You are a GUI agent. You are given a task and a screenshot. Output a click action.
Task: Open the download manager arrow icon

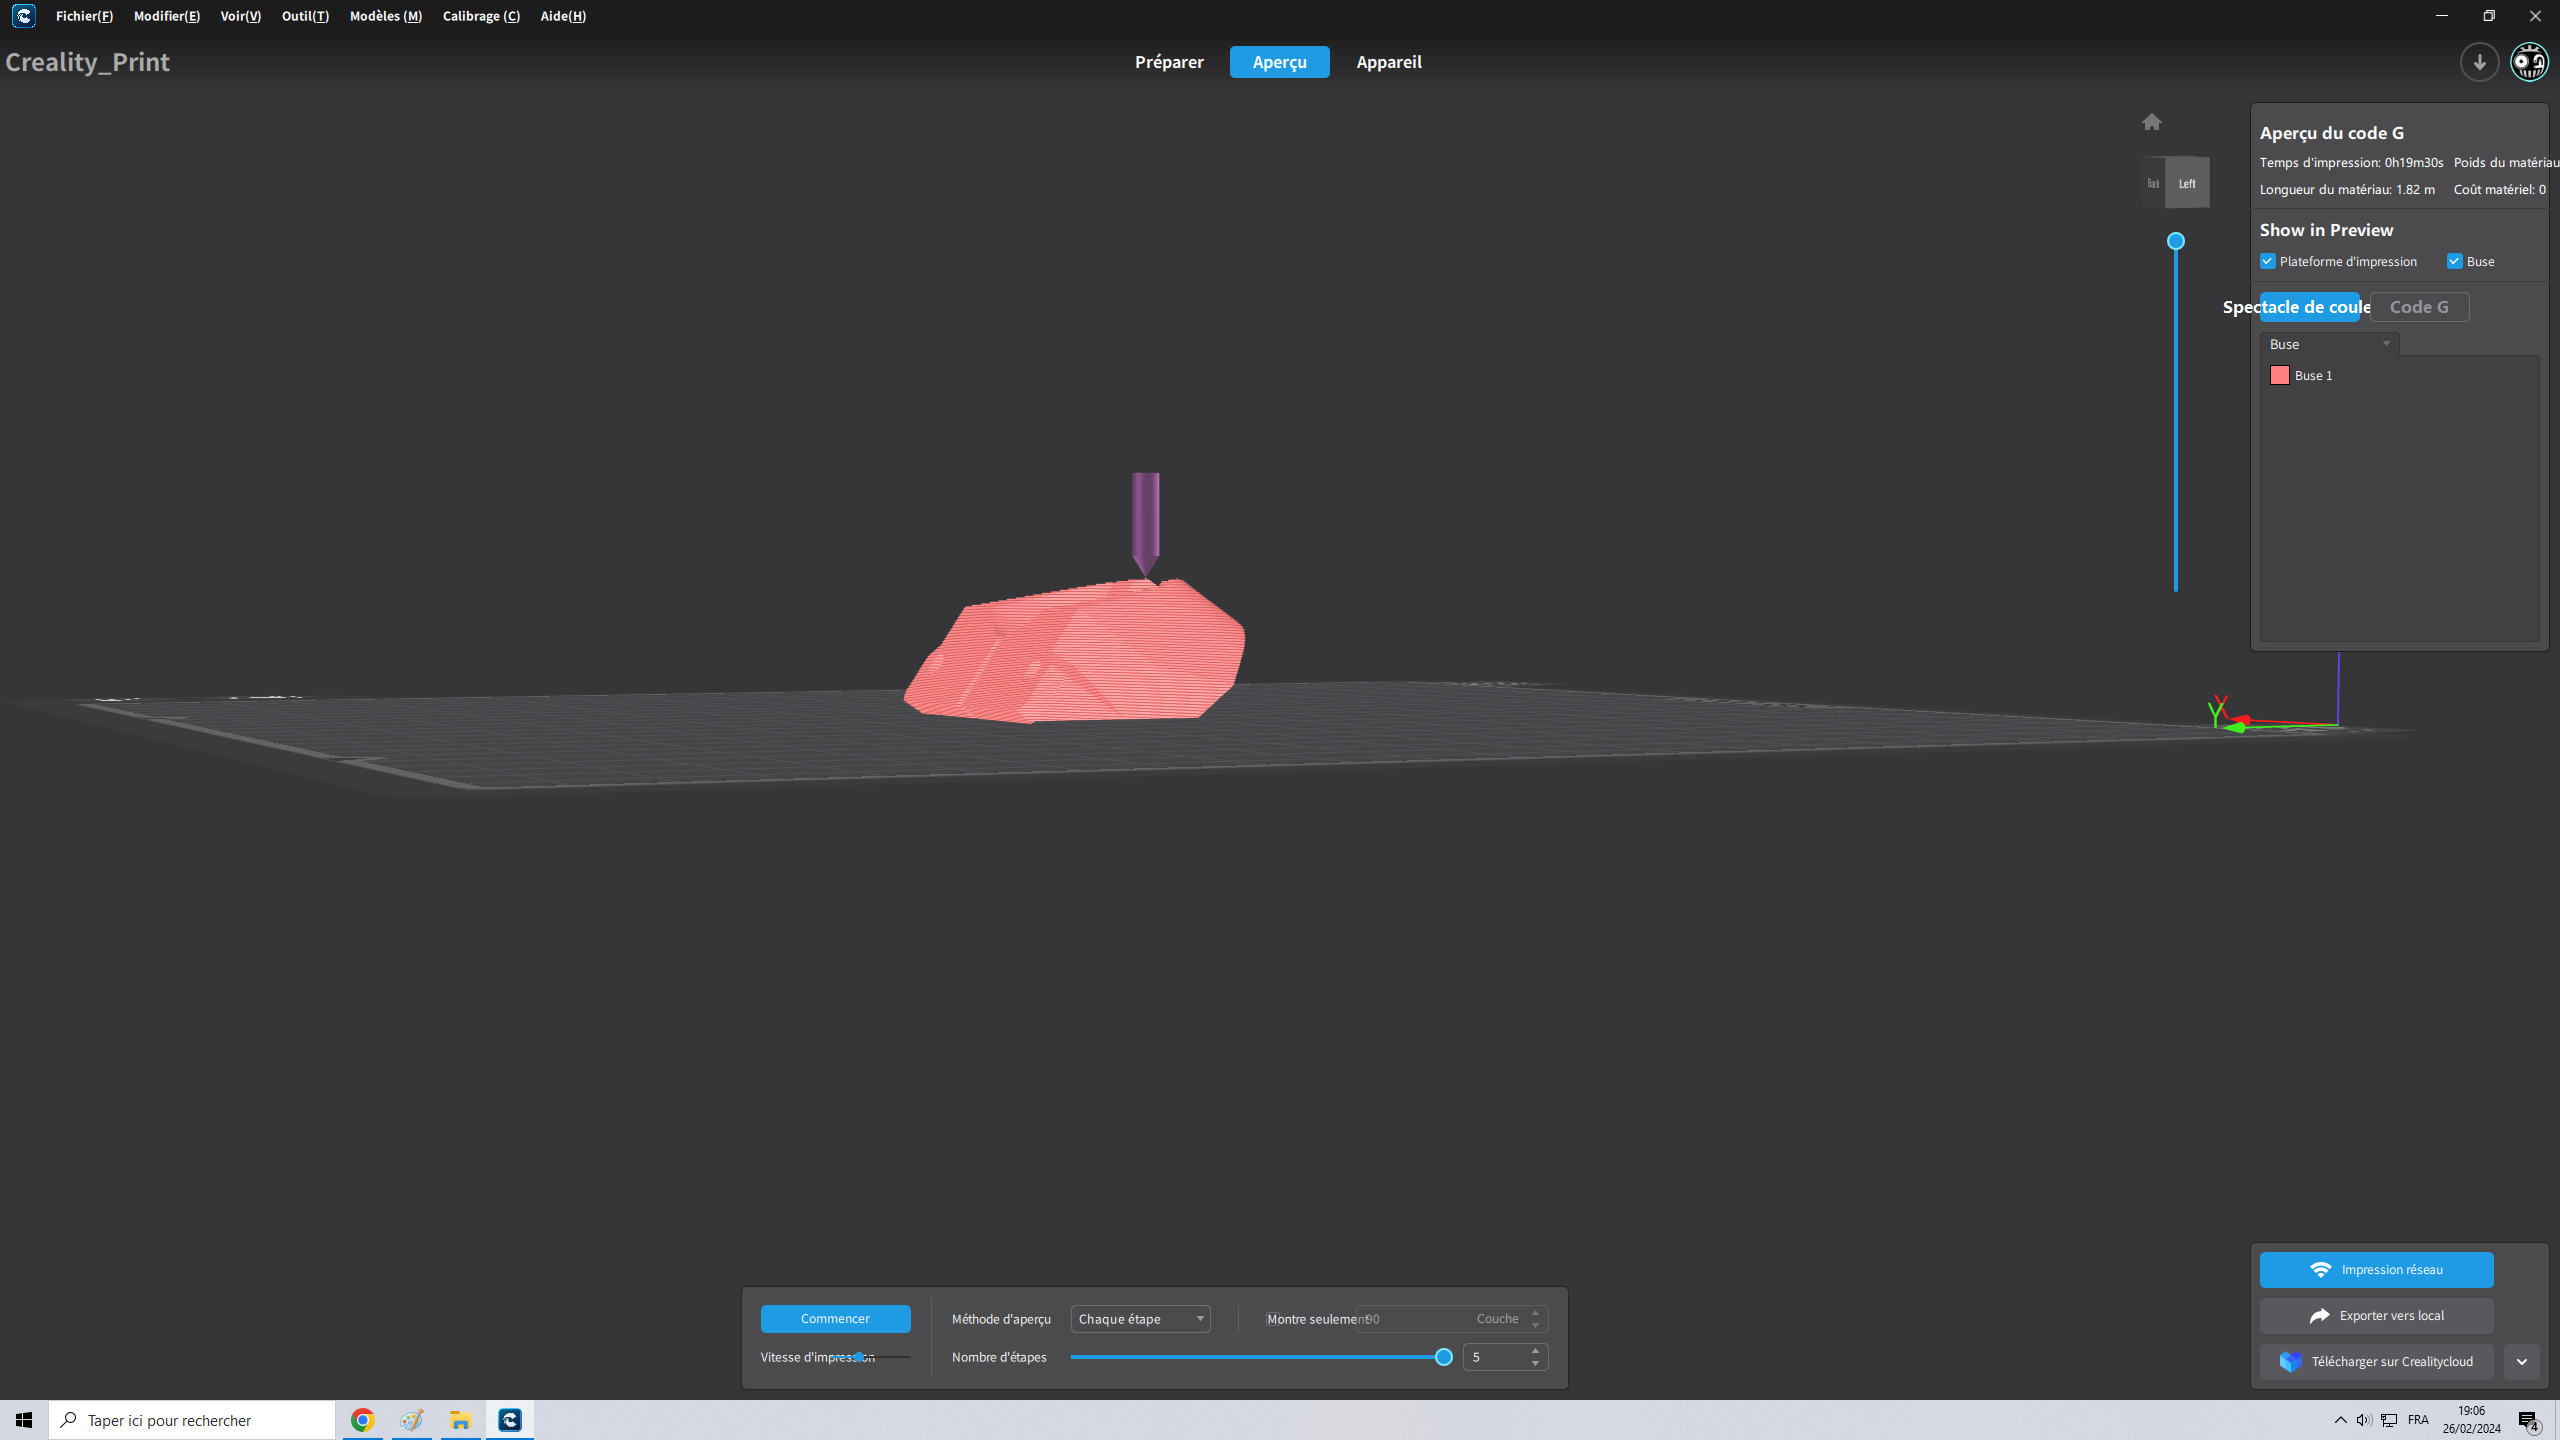coord(2479,62)
